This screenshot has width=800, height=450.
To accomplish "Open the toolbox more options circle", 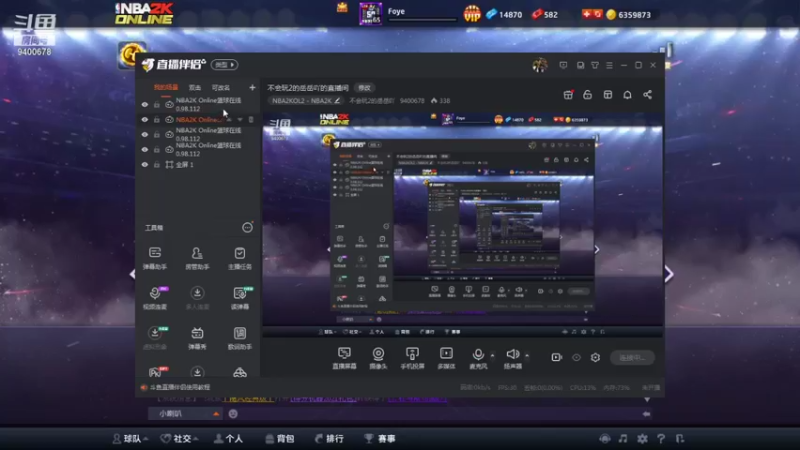I will tap(247, 227).
